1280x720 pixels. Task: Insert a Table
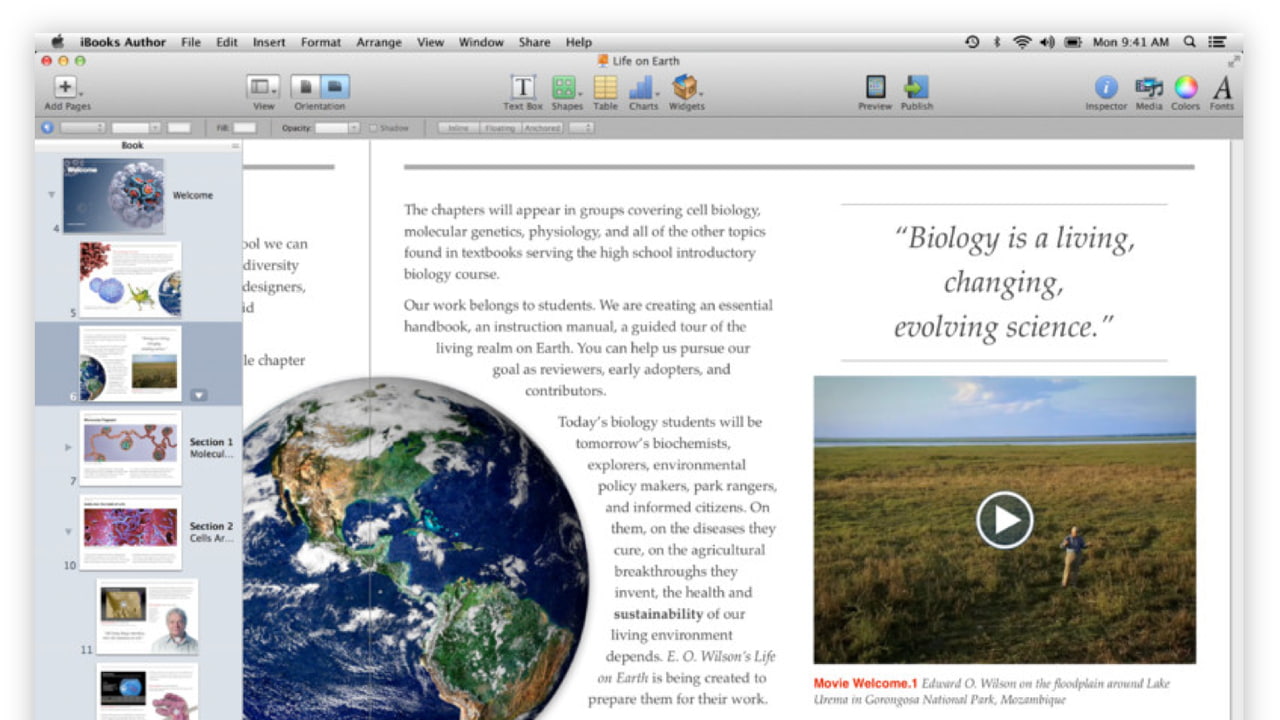pos(605,87)
